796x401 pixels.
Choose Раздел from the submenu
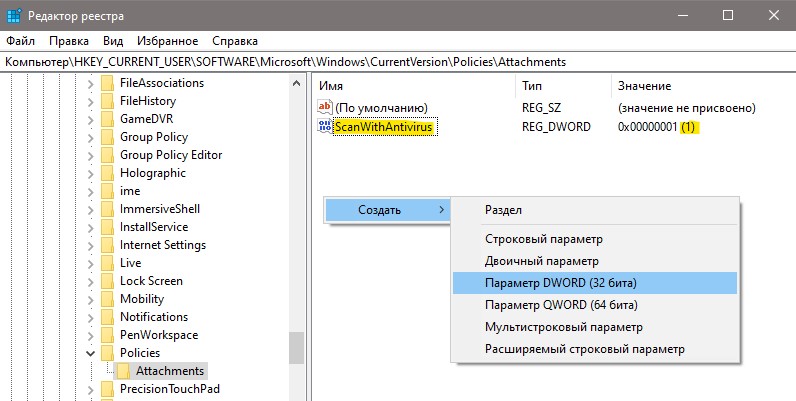tap(594, 210)
